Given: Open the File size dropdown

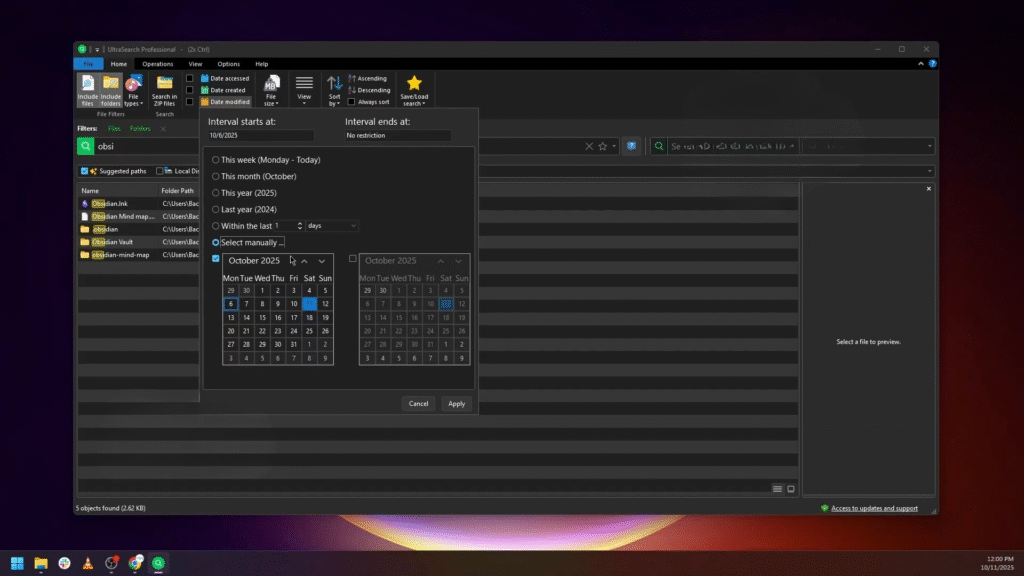Looking at the screenshot, I should point(271,90).
